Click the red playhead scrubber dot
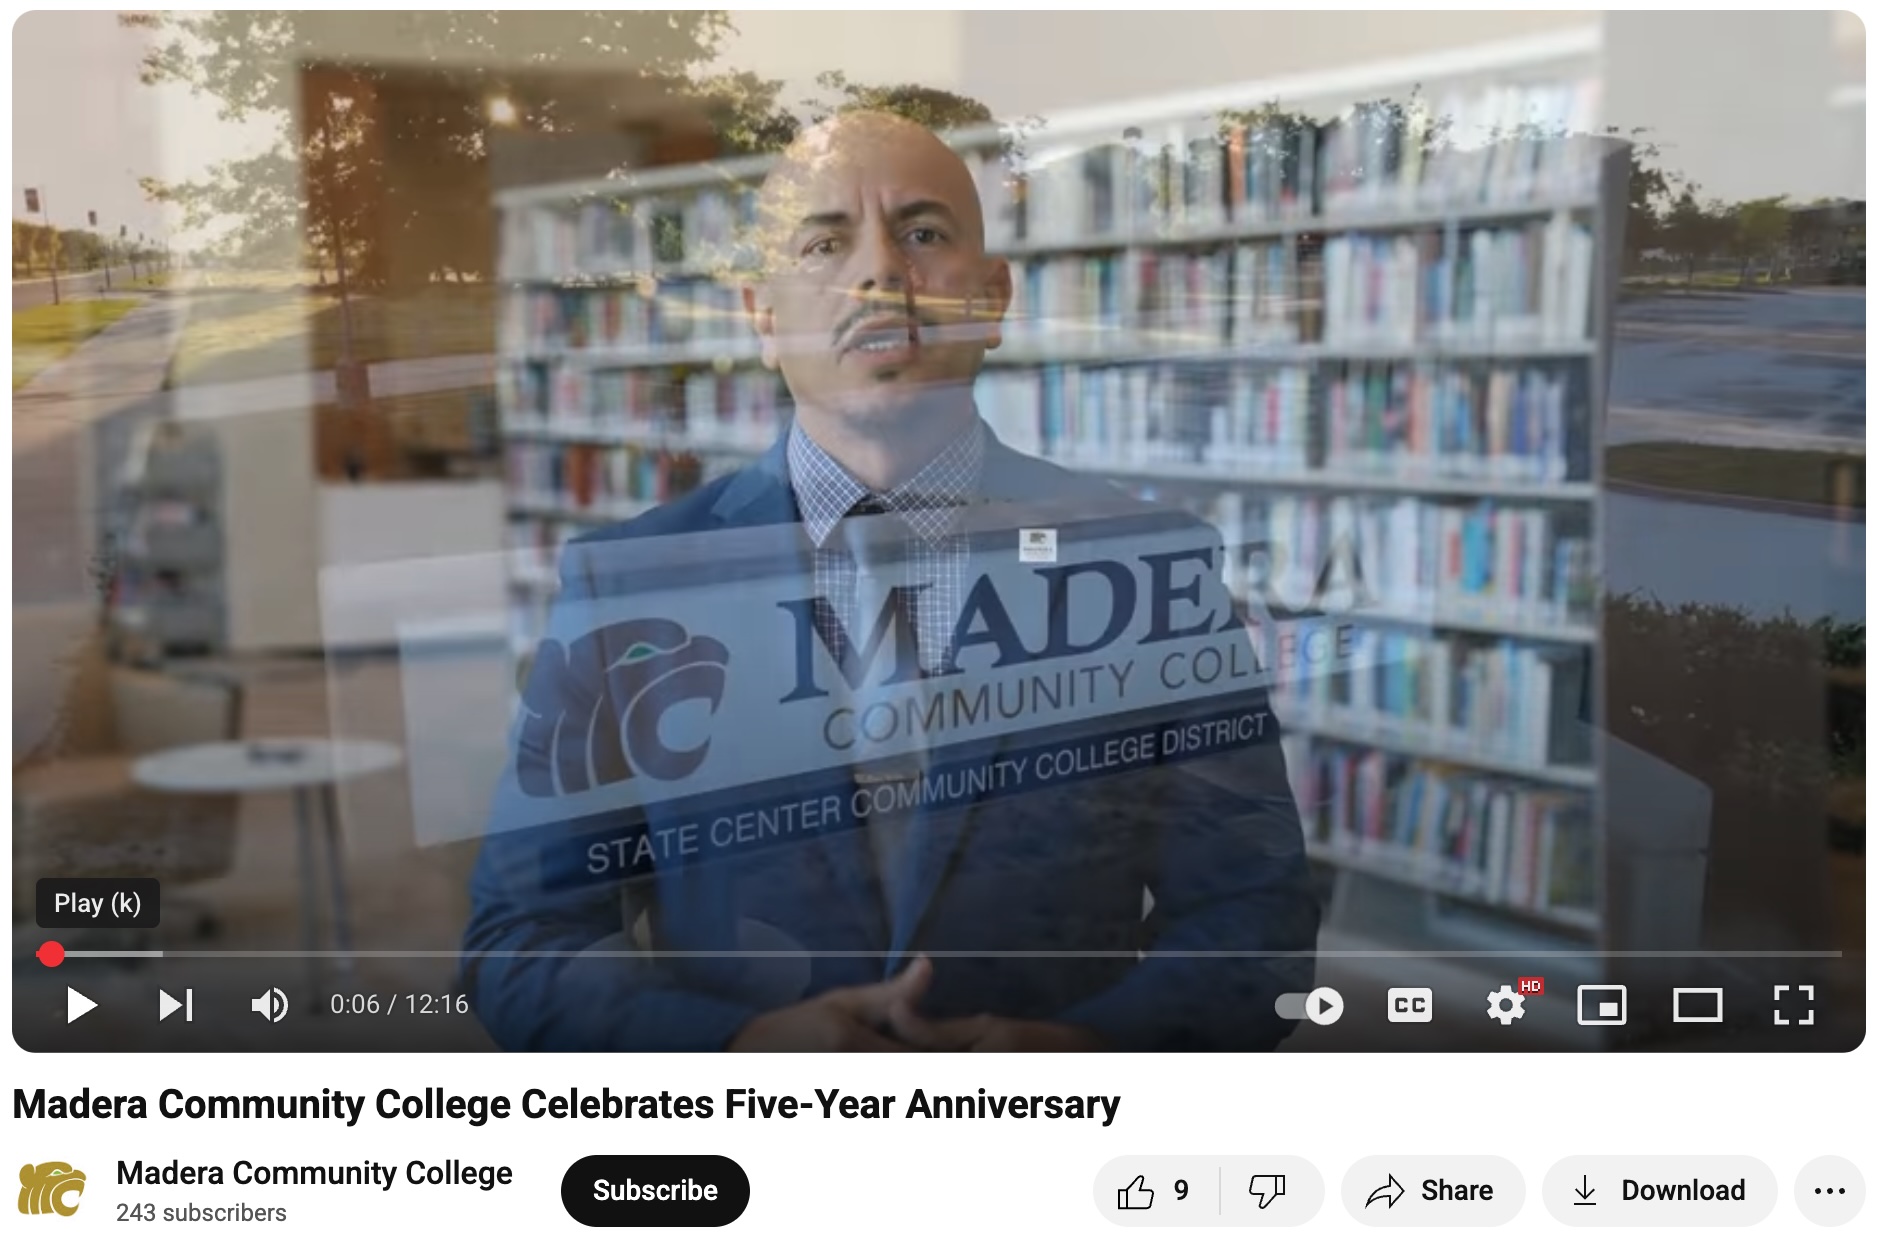Screen dimensions: 1887x1256 pyautogui.click(x=51, y=954)
